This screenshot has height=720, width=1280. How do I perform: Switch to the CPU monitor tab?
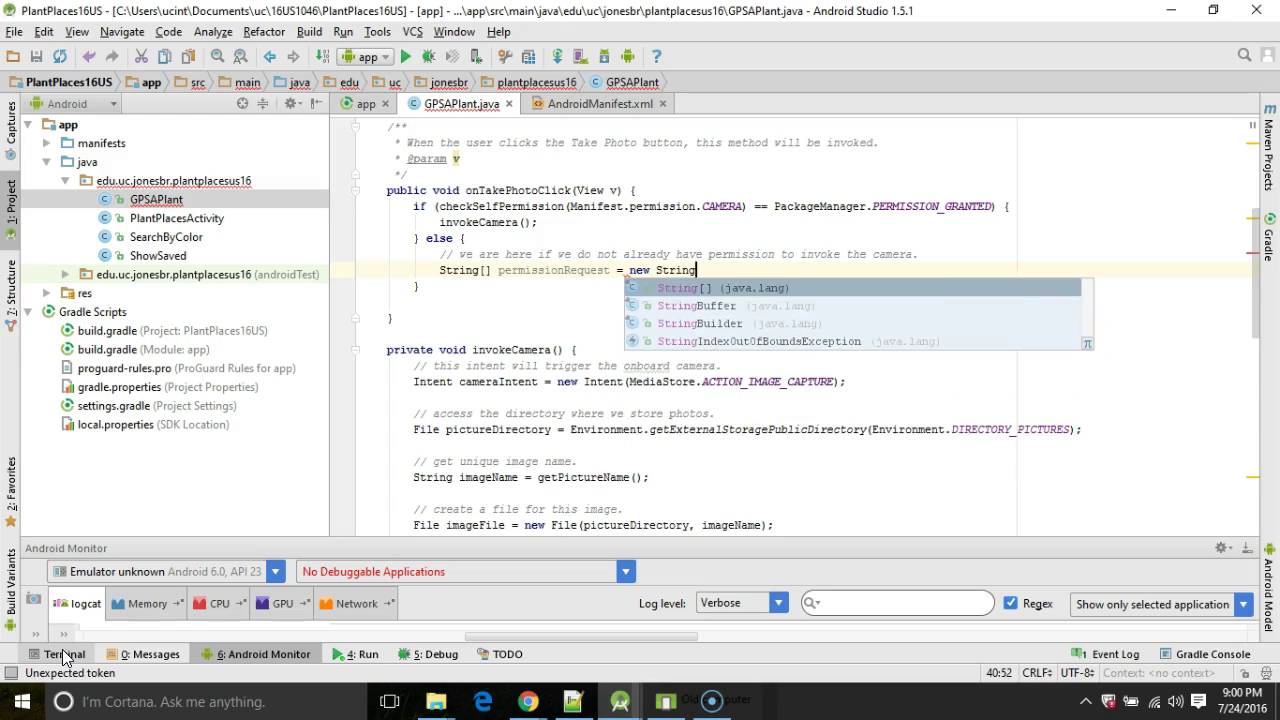(218, 603)
